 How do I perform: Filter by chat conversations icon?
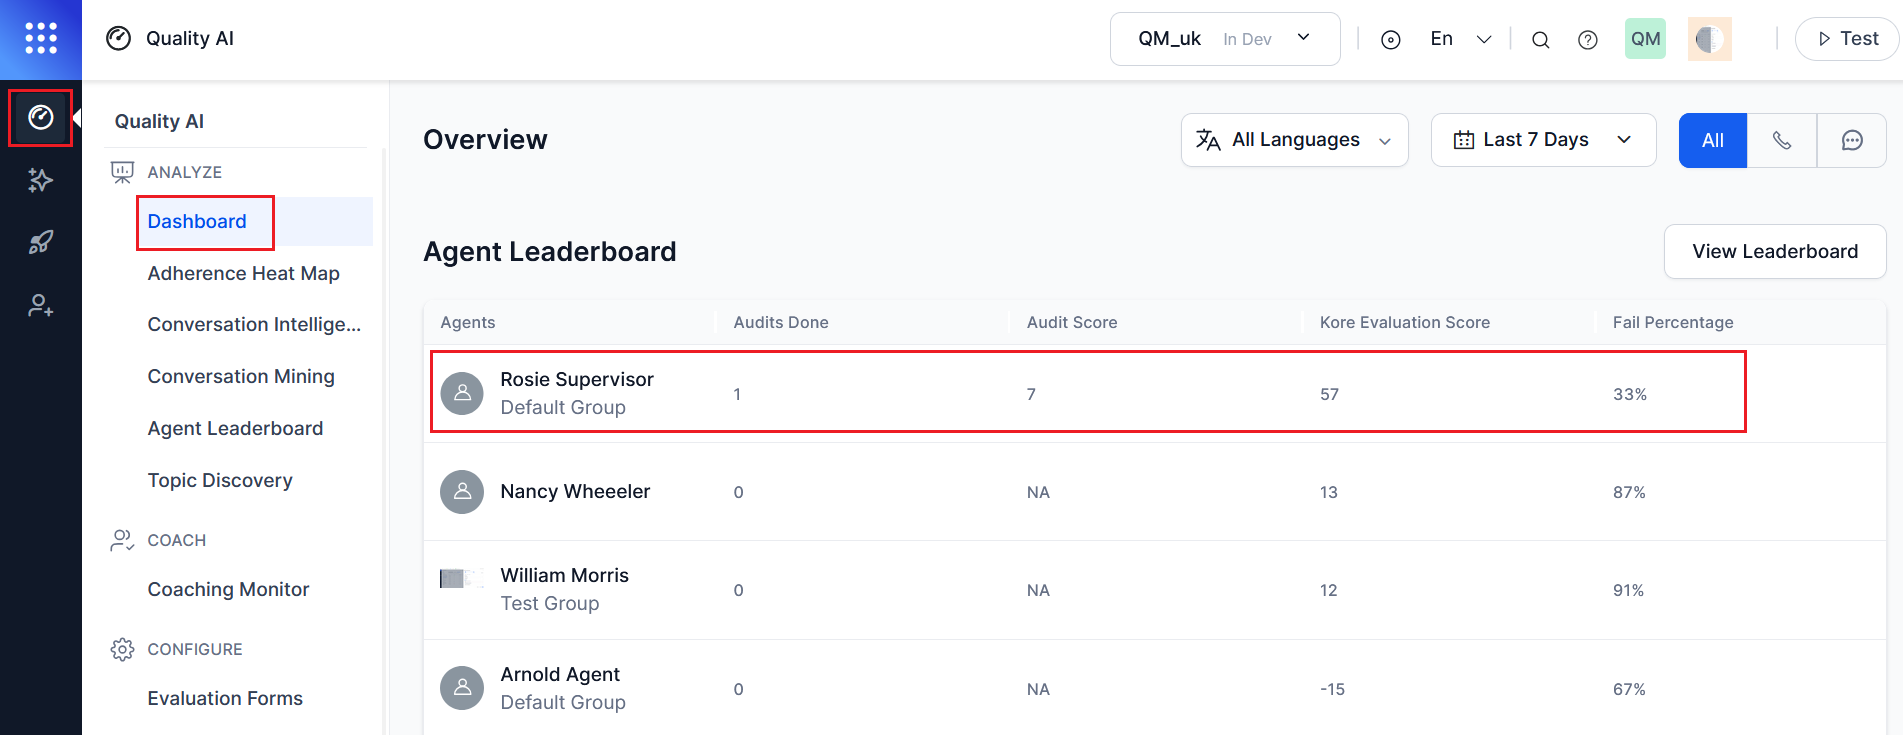(1852, 140)
